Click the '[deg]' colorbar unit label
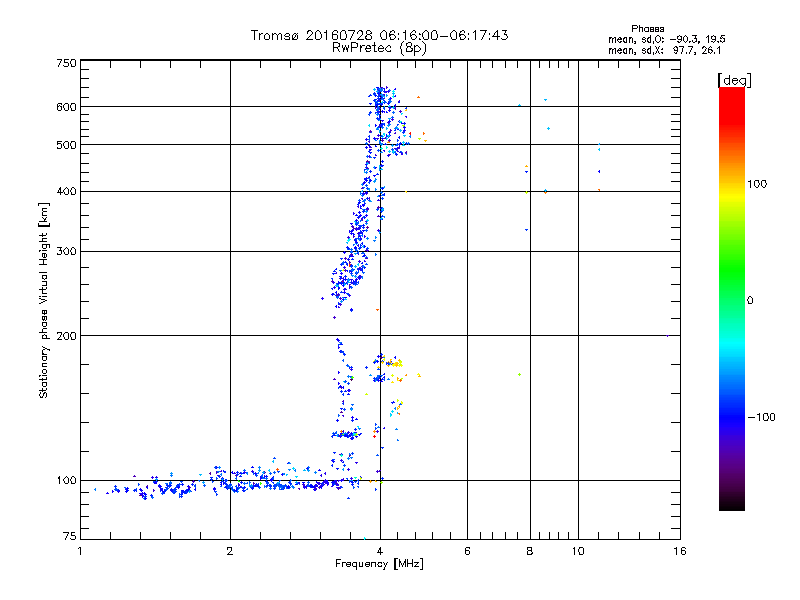The width and height of the screenshot is (800, 600). (x=734, y=81)
